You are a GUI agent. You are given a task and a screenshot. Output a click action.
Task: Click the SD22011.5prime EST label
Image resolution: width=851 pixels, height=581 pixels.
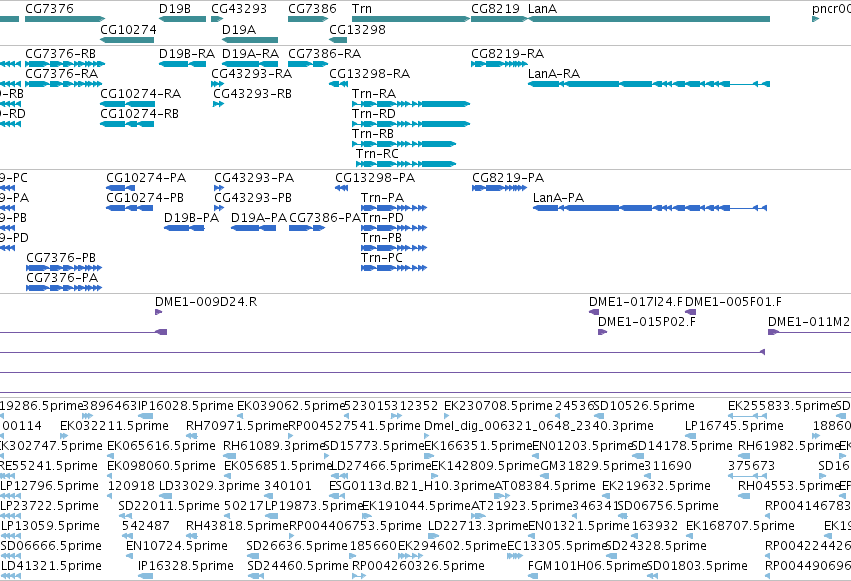pos(169,507)
